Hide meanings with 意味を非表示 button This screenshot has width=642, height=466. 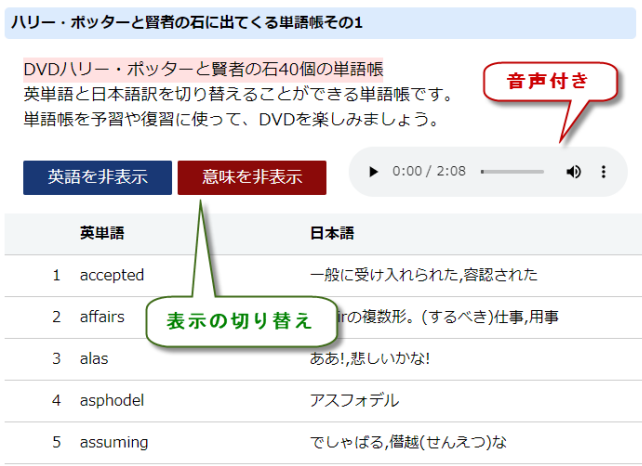coord(252,177)
